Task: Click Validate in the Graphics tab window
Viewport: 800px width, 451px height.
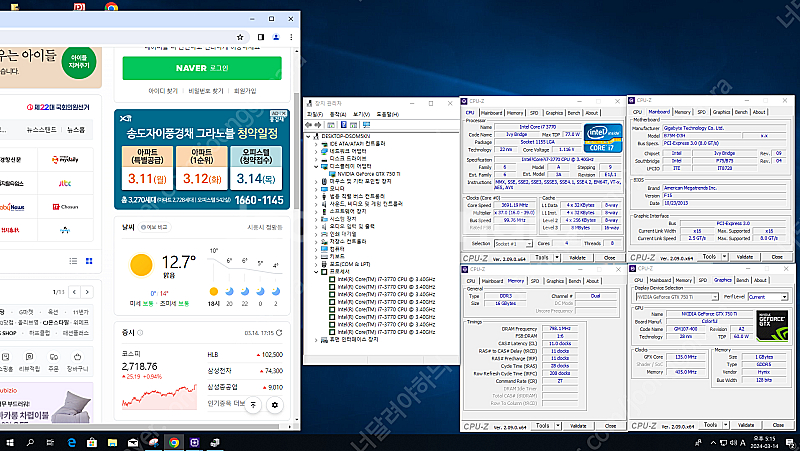Action: pyautogui.click(x=745, y=424)
